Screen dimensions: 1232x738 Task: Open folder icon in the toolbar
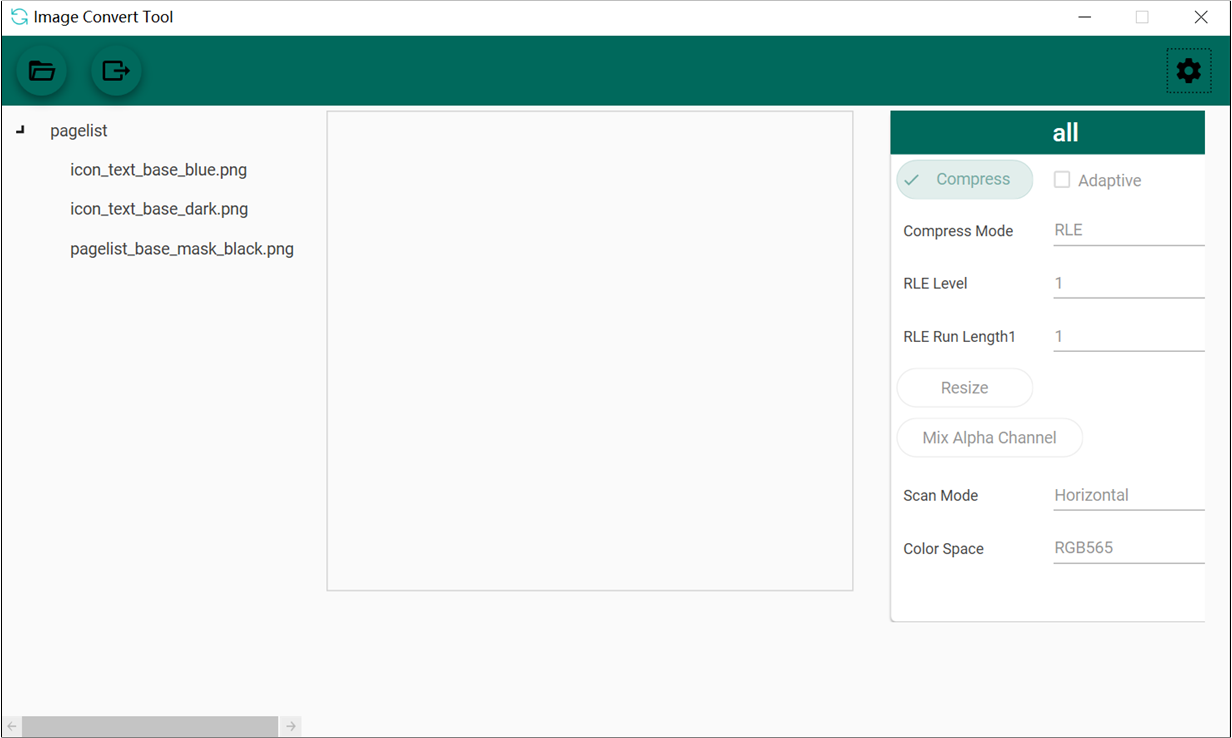[42, 71]
